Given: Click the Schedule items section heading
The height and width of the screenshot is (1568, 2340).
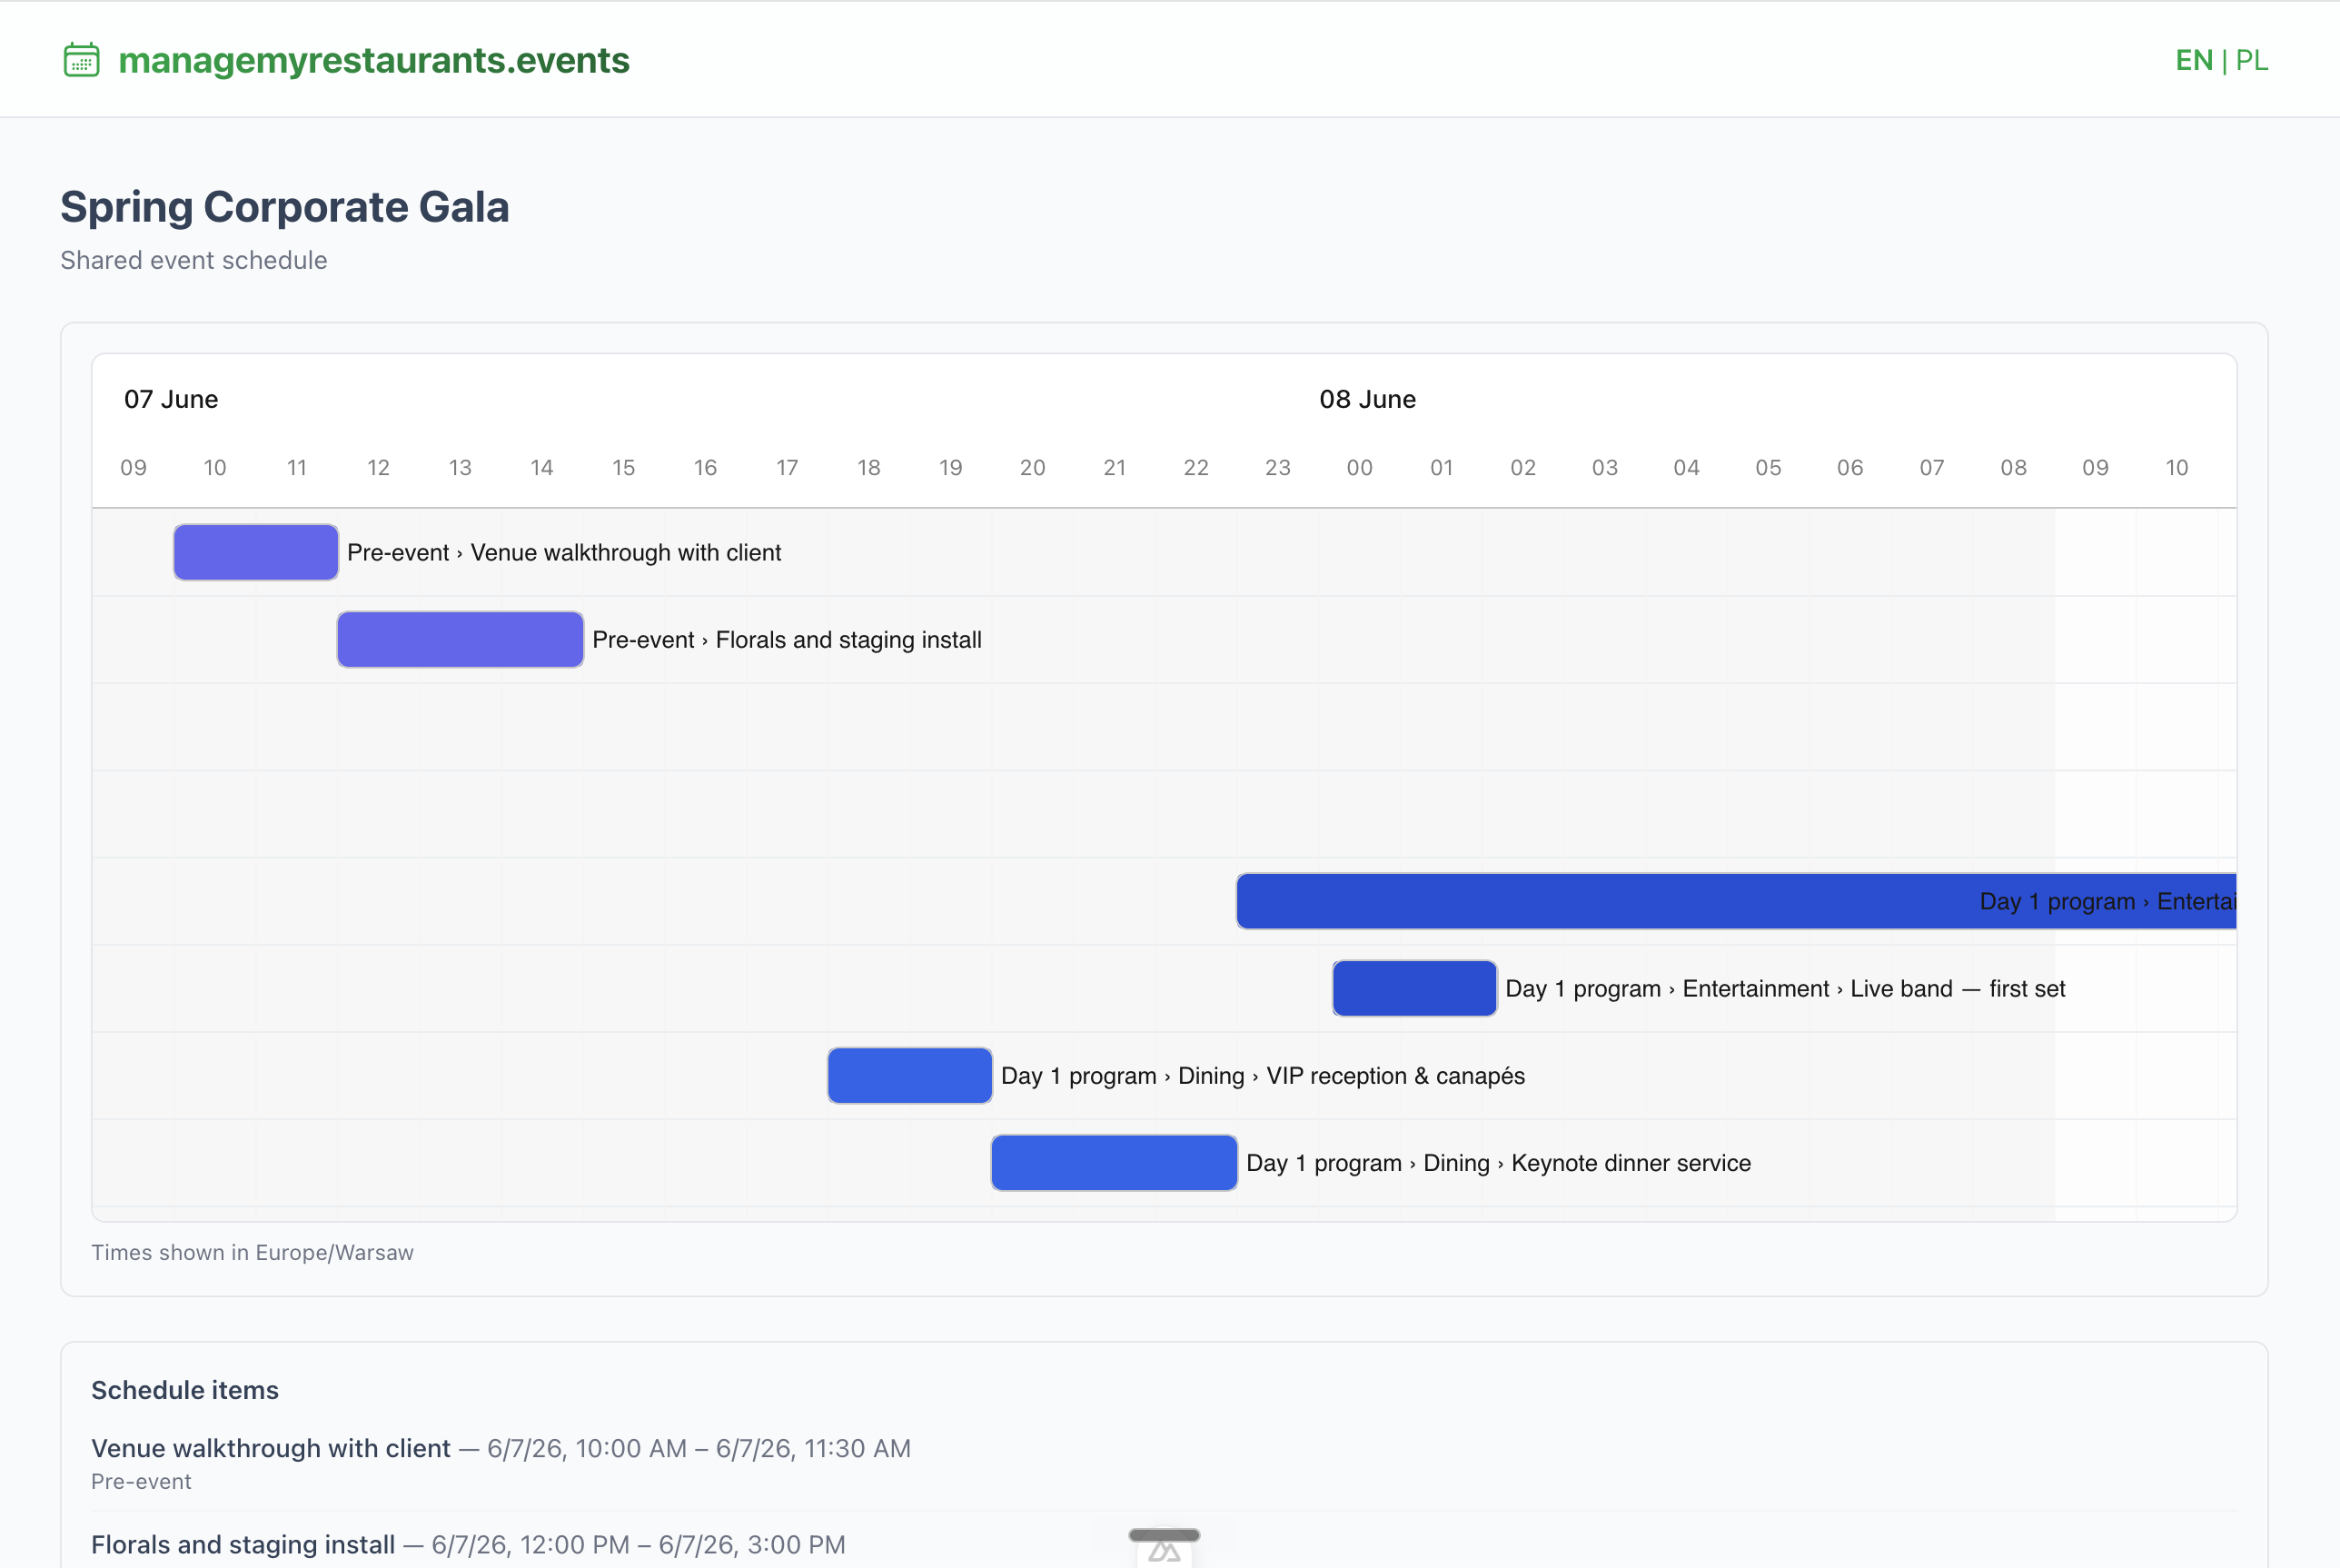Looking at the screenshot, I should pos(185,1390).
